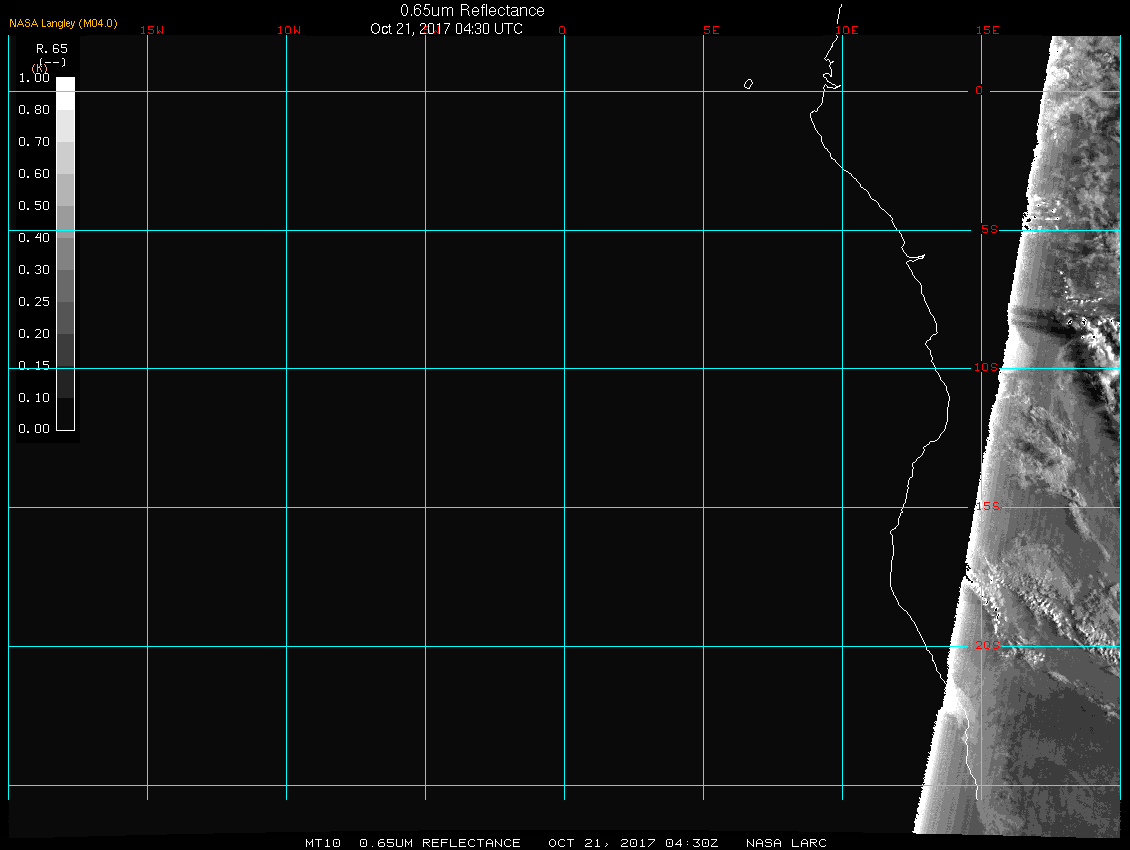Click the '0.65UM REFLECTANCE' footer text
Image resolution: width=1130 pixels, height=850 pixels.
coord(440,843)
